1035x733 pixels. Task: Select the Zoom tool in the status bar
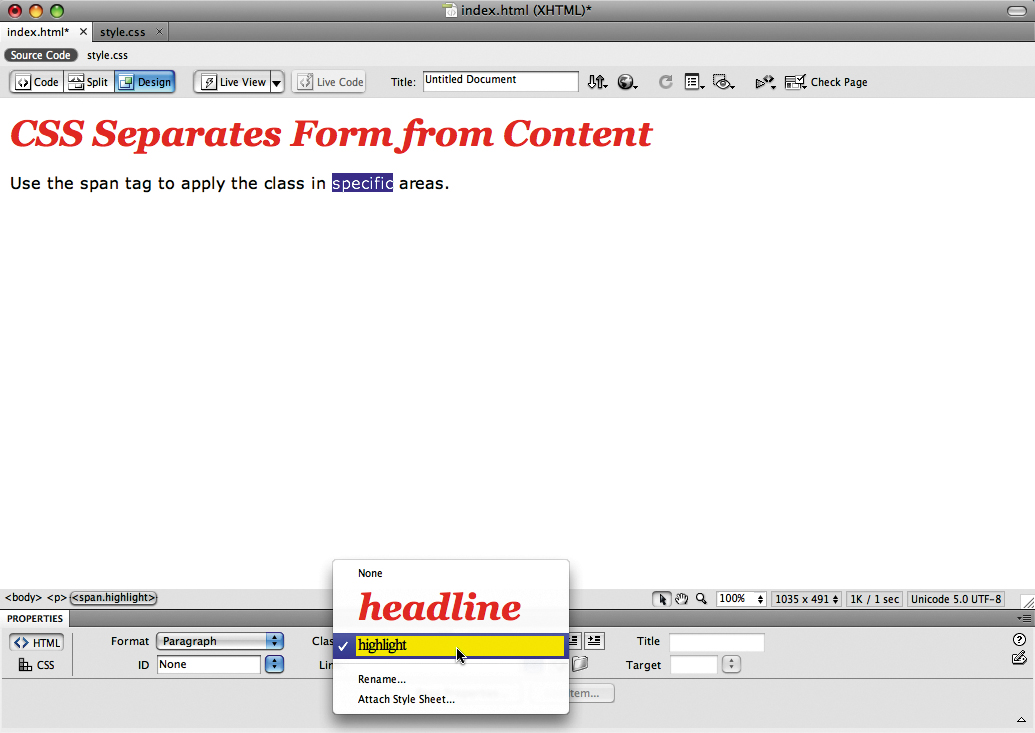tap(699, 598)
